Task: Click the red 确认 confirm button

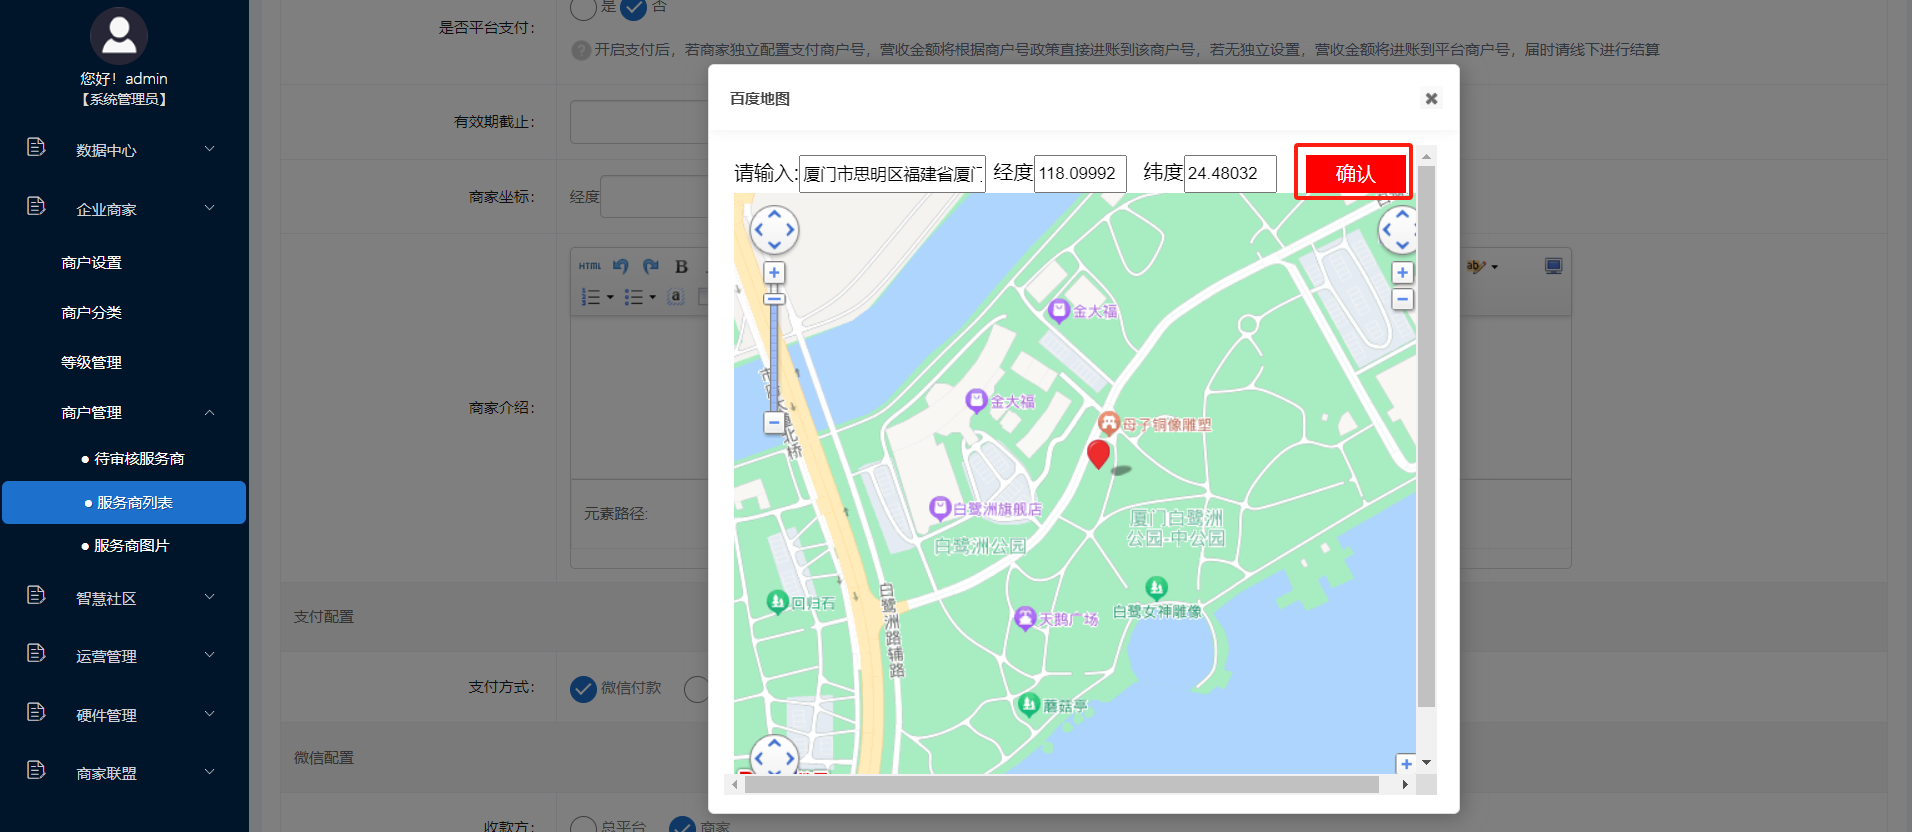Action: pyautogui.click(x=1354, y=173)
